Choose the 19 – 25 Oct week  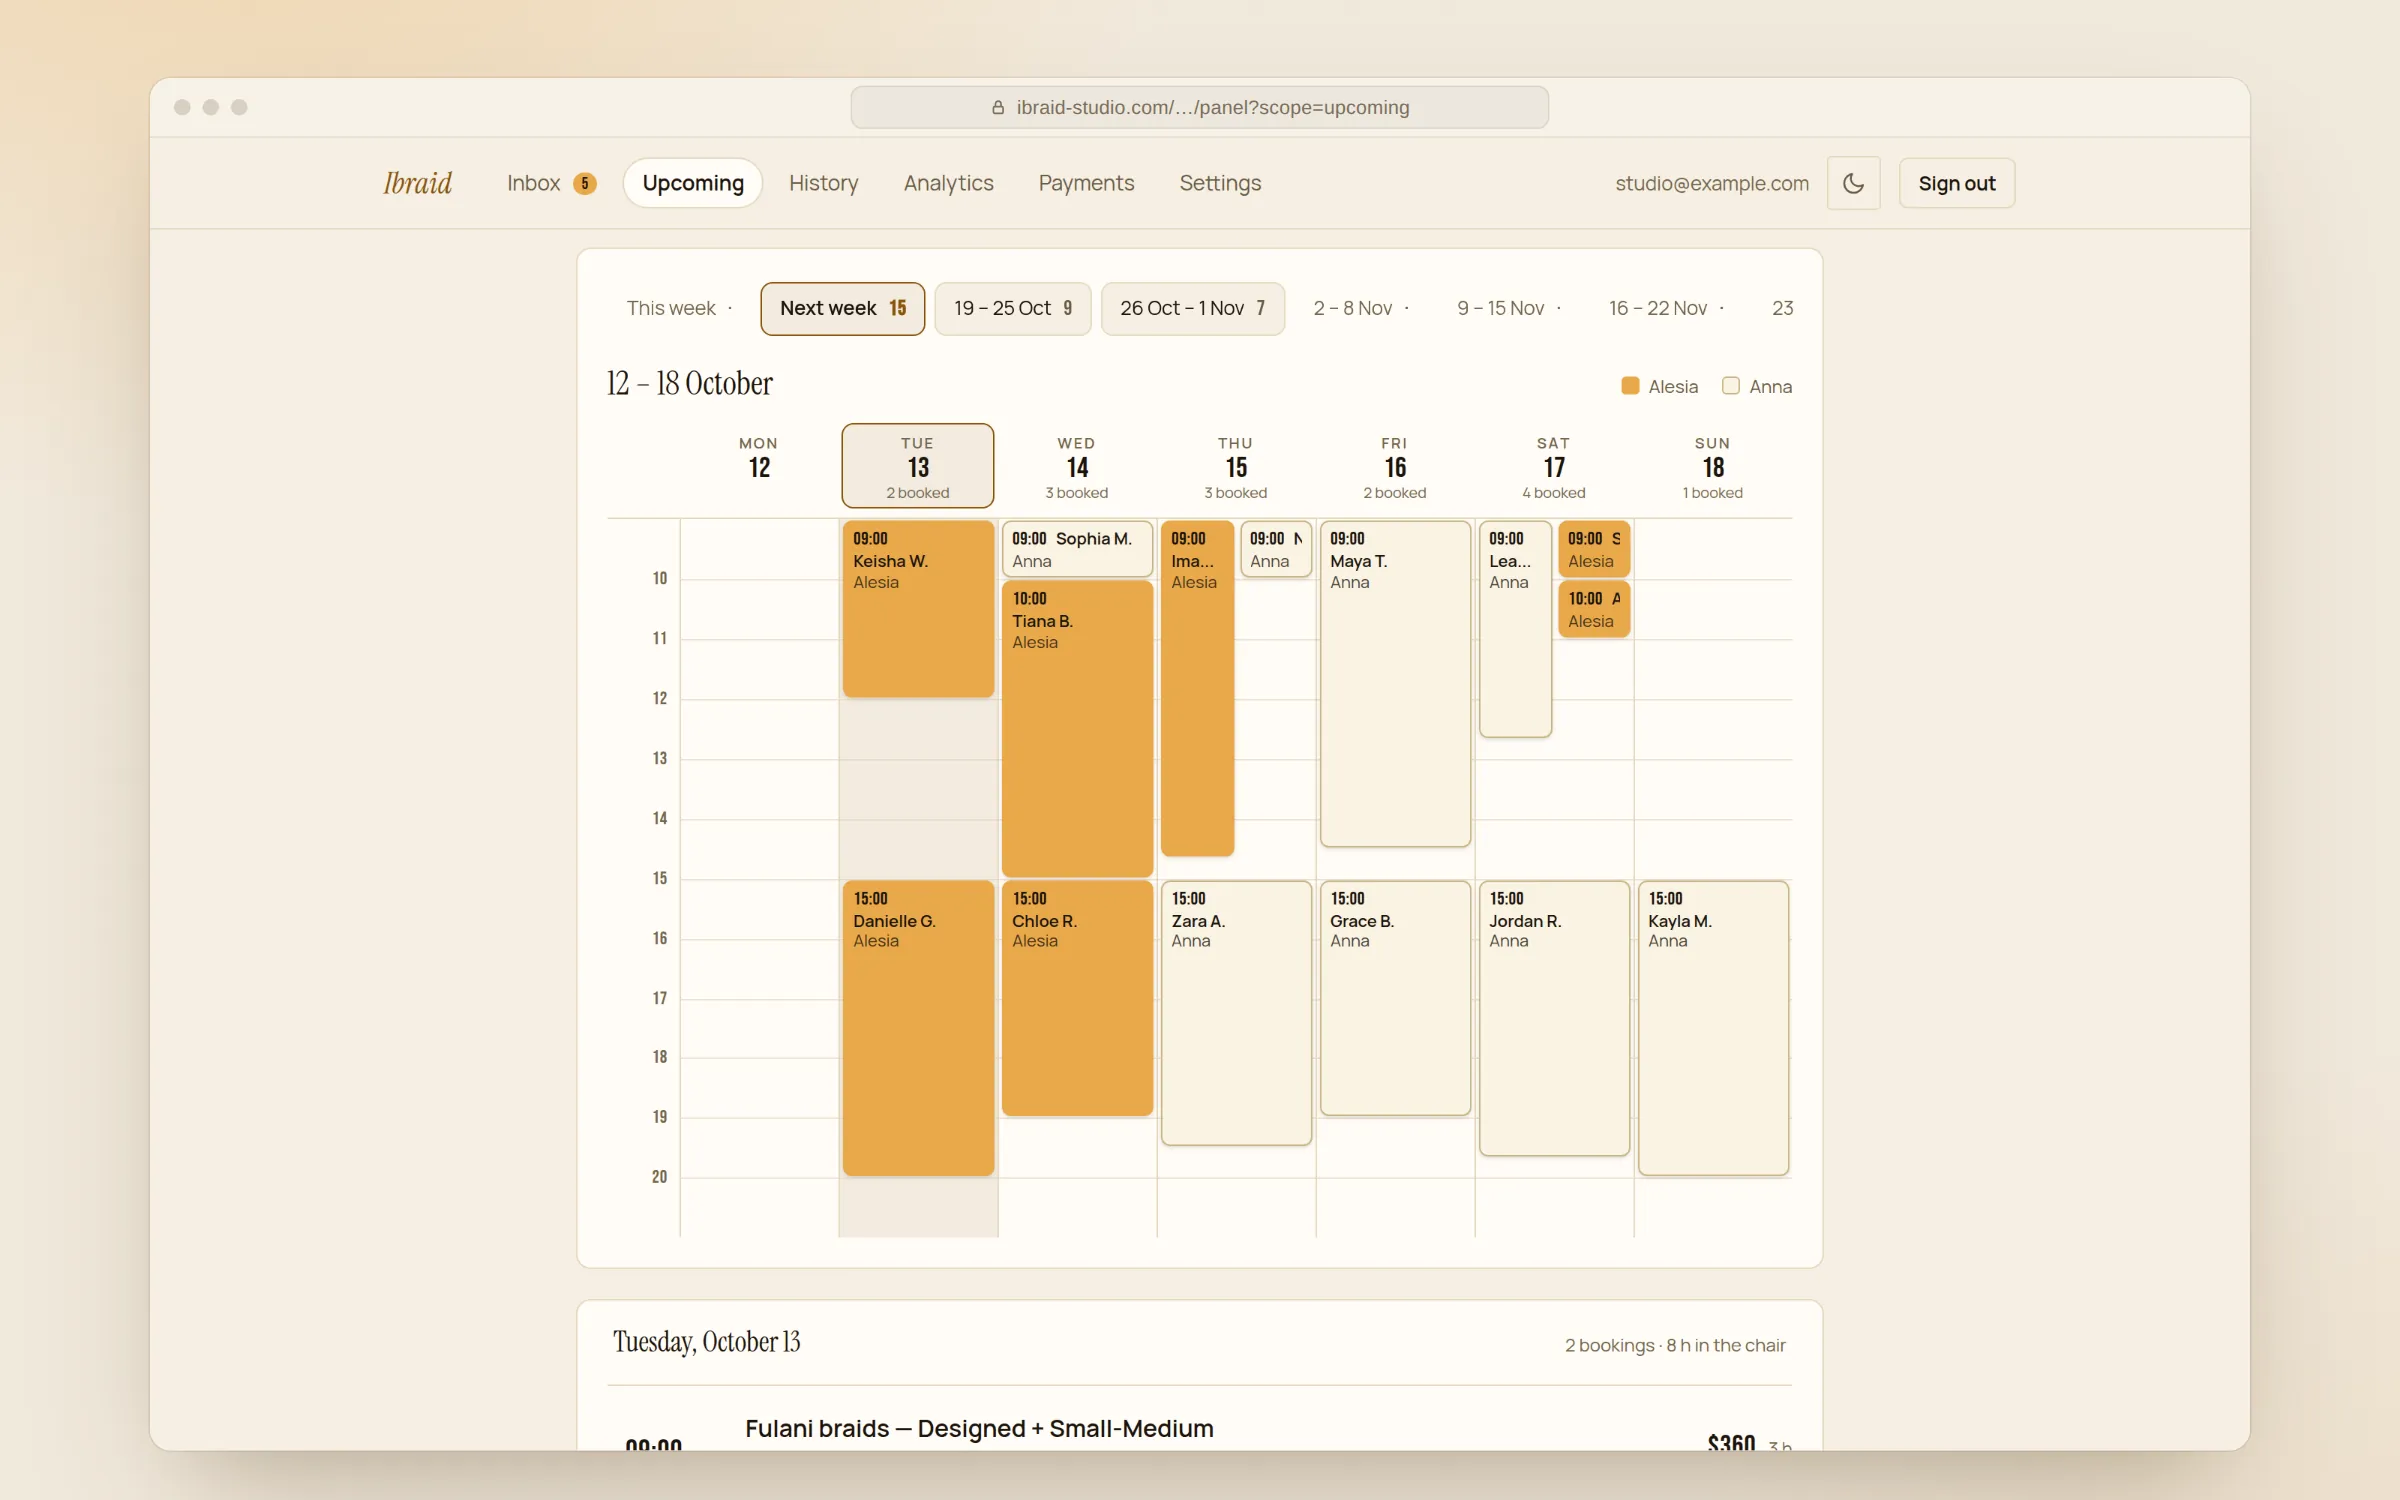(1012, 308)
